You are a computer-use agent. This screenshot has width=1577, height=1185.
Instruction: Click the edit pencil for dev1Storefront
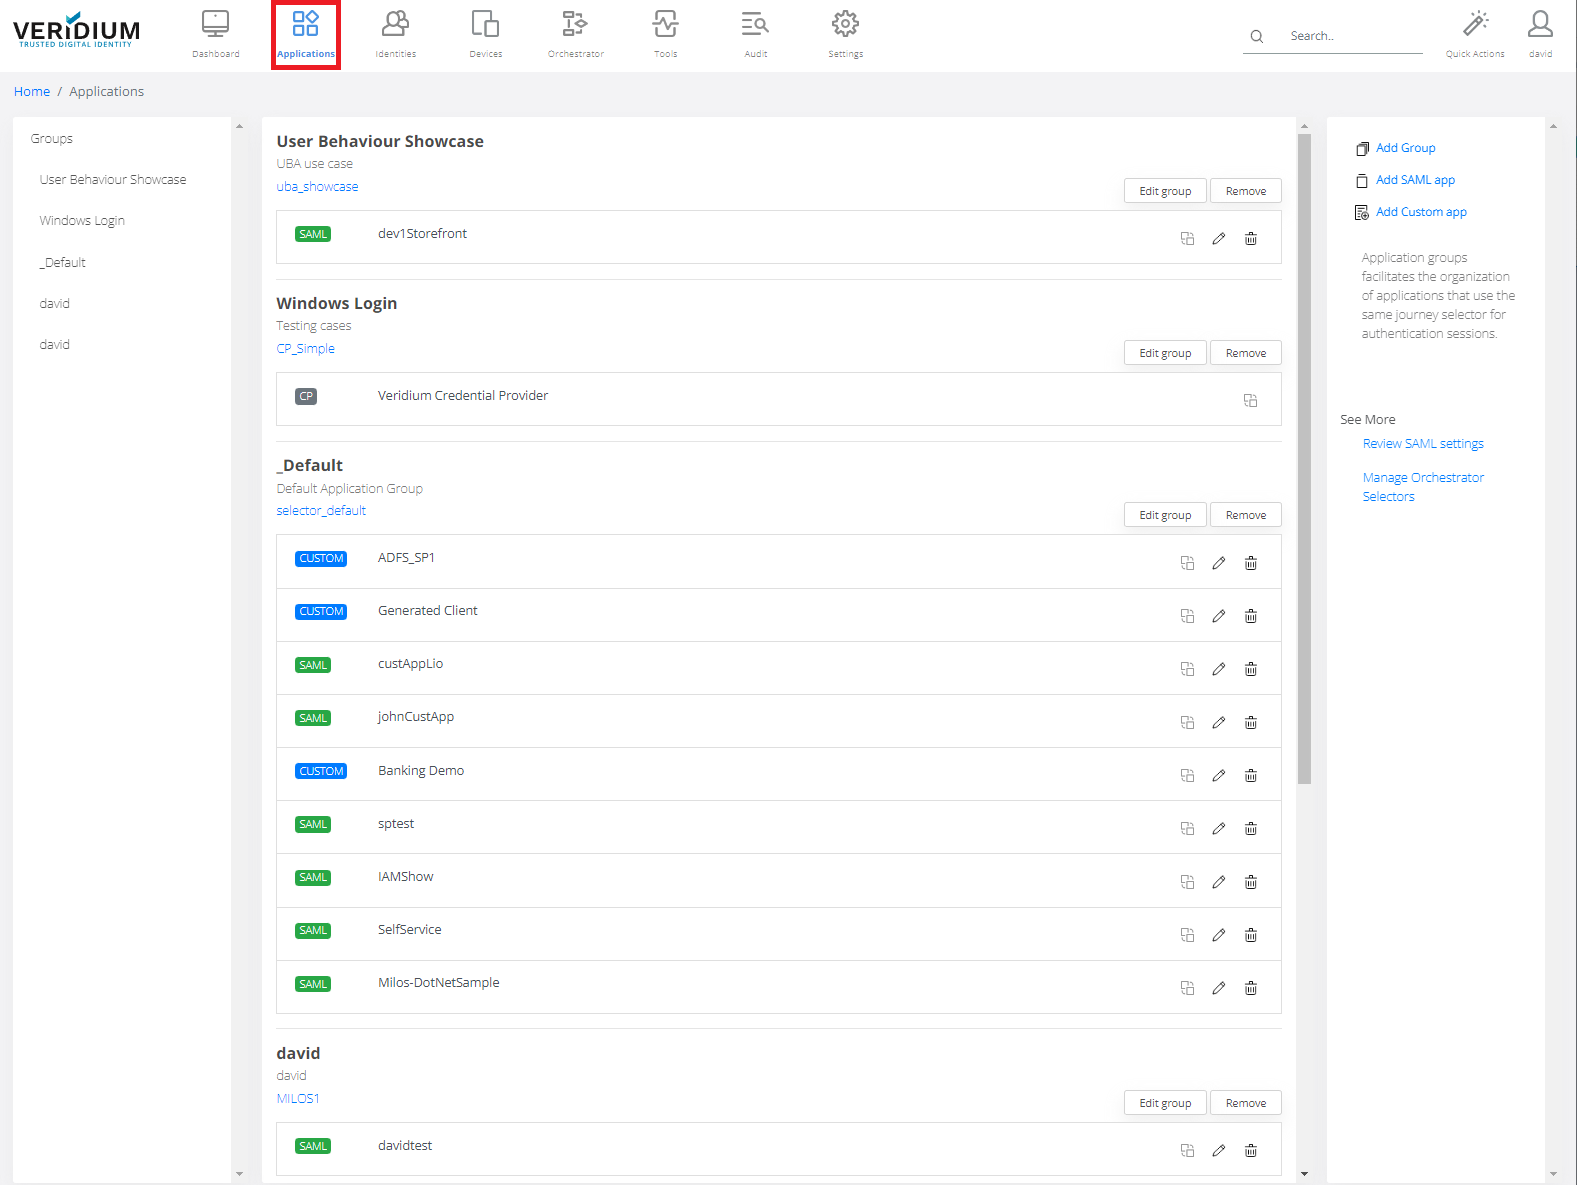coord(1218,239)
